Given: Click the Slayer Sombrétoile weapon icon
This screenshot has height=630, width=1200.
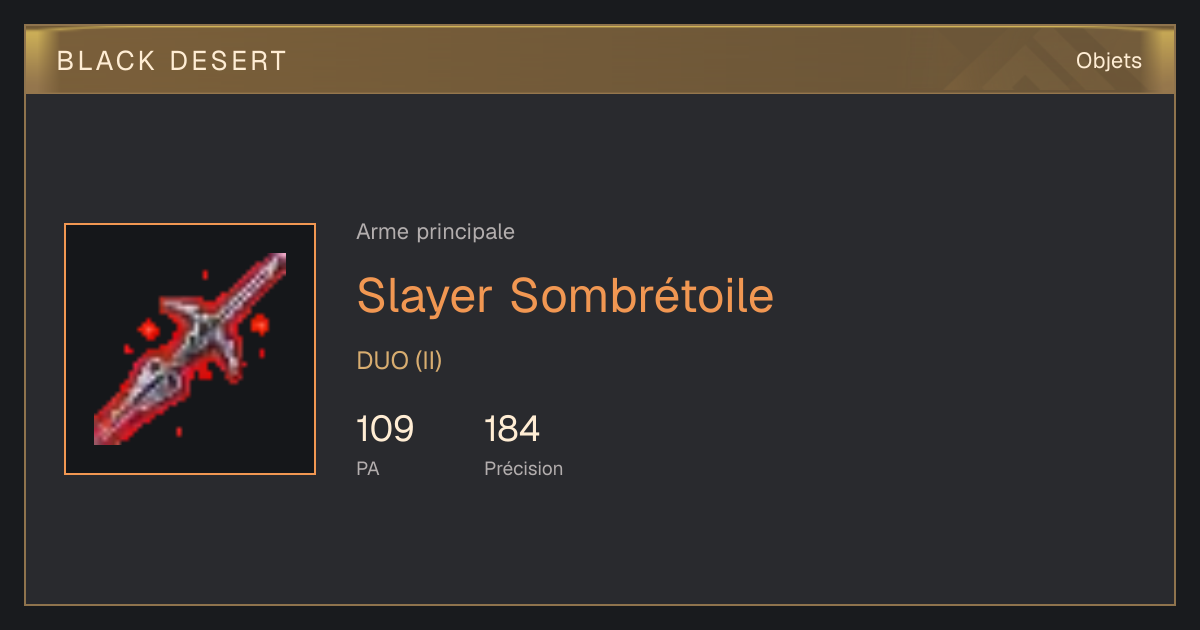Looking at the screenshot, I should 190,349.
